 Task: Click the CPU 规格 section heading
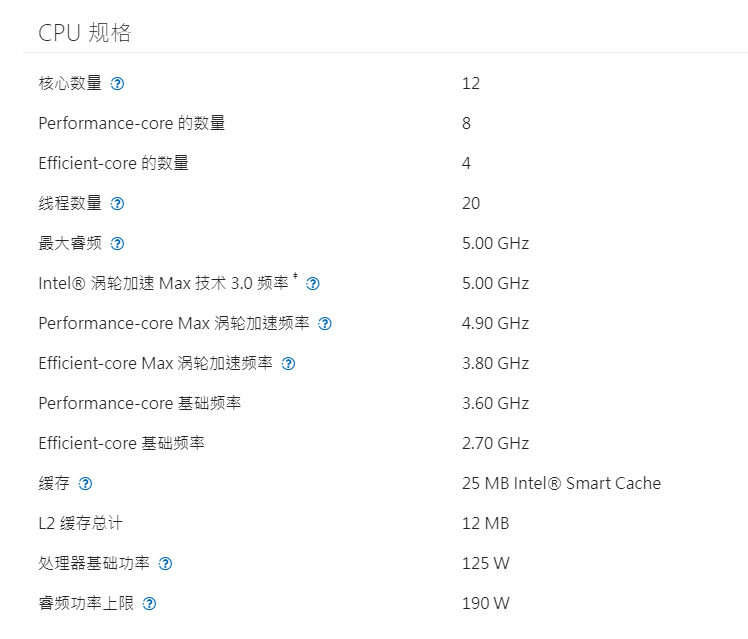(x=85, y=33)
